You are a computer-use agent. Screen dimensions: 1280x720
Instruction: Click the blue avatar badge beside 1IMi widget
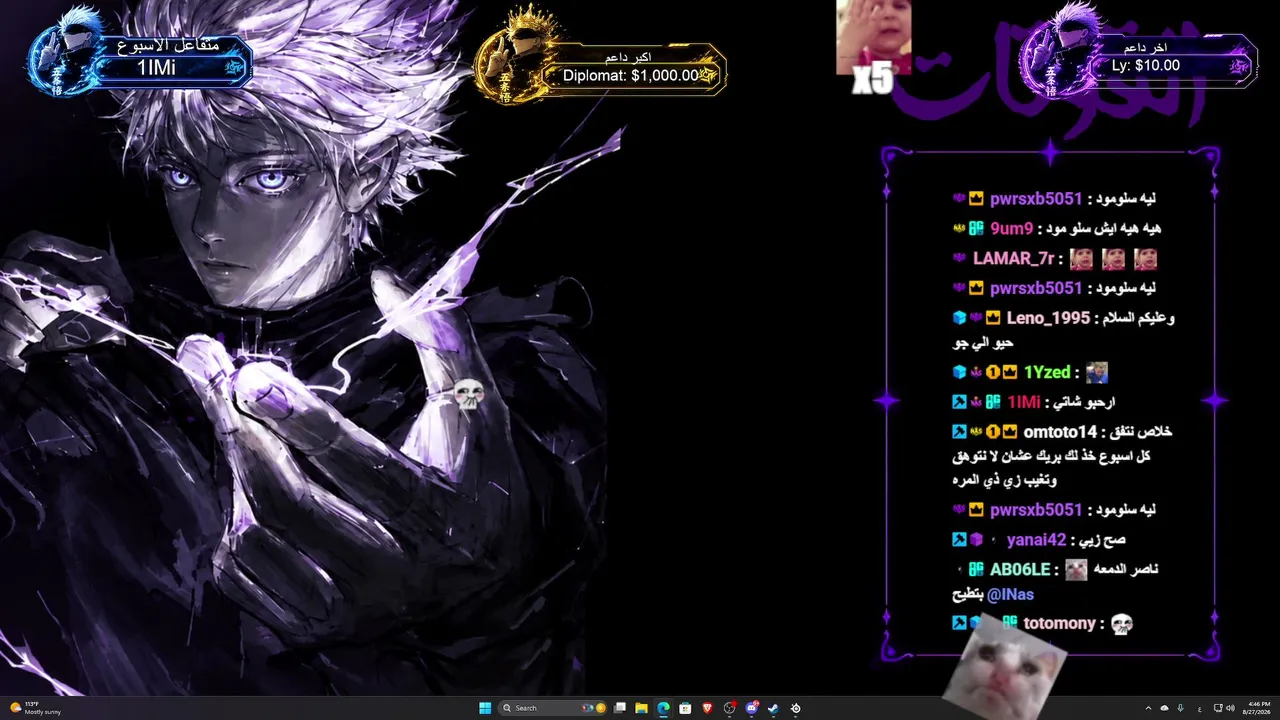[64, 52]
